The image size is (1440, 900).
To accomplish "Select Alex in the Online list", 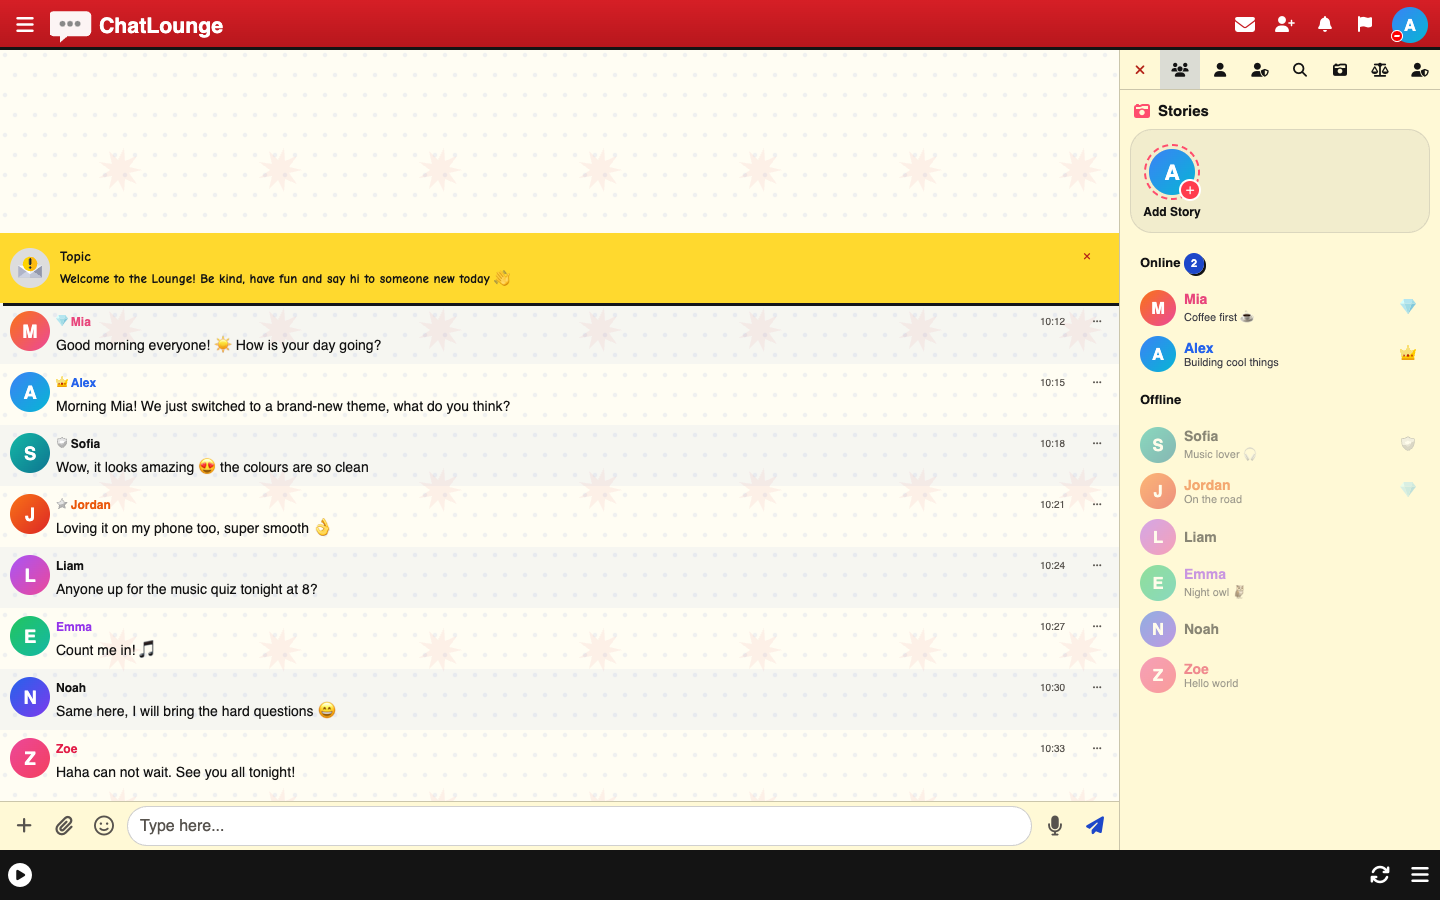I will 1279,354.
